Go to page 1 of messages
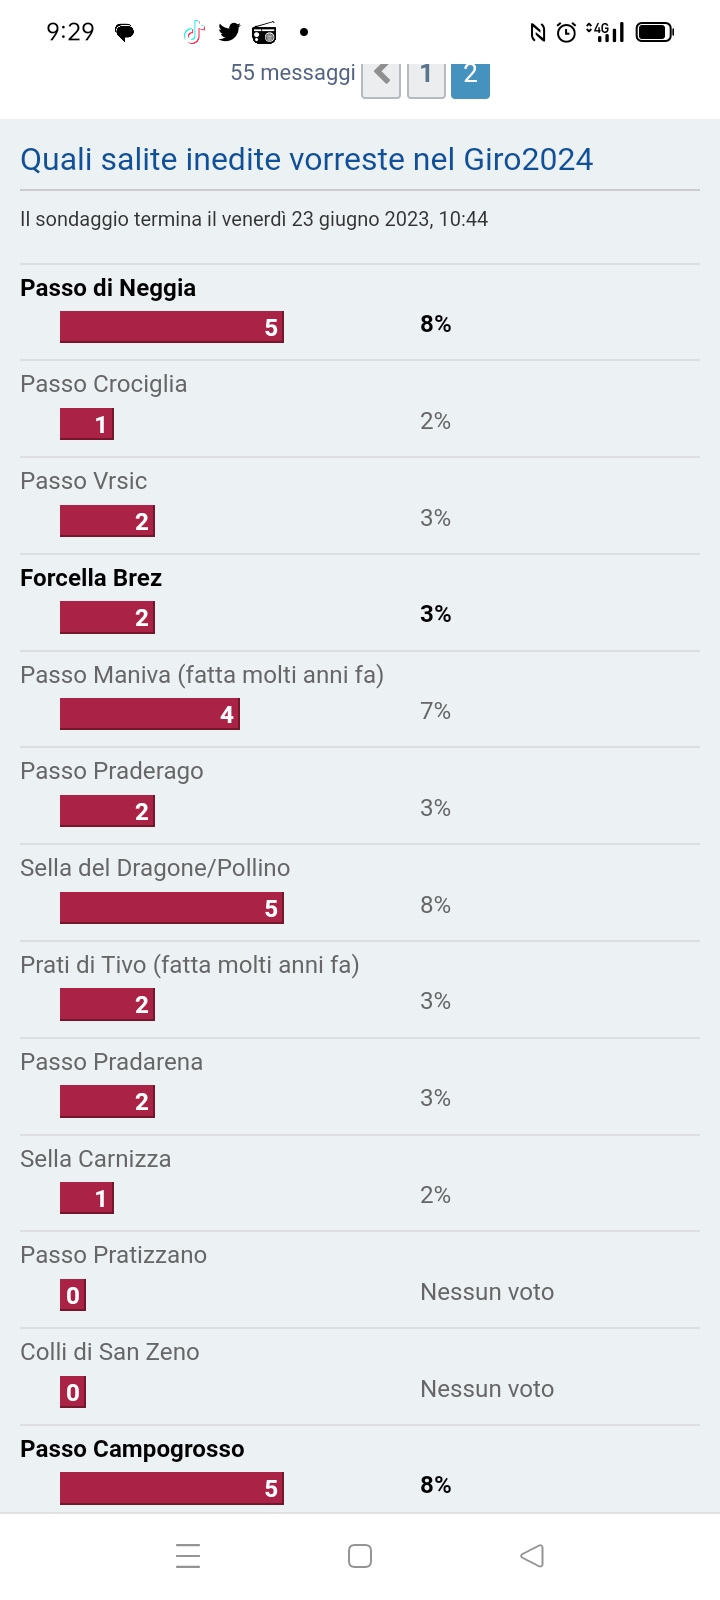The height and width of the screenshot is (1600, 720). coord(426,75)
